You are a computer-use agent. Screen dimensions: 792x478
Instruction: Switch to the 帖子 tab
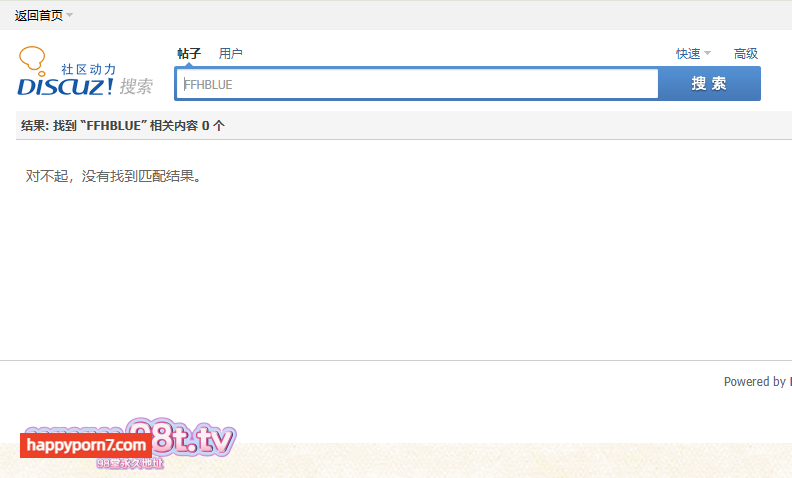(189, 54)
